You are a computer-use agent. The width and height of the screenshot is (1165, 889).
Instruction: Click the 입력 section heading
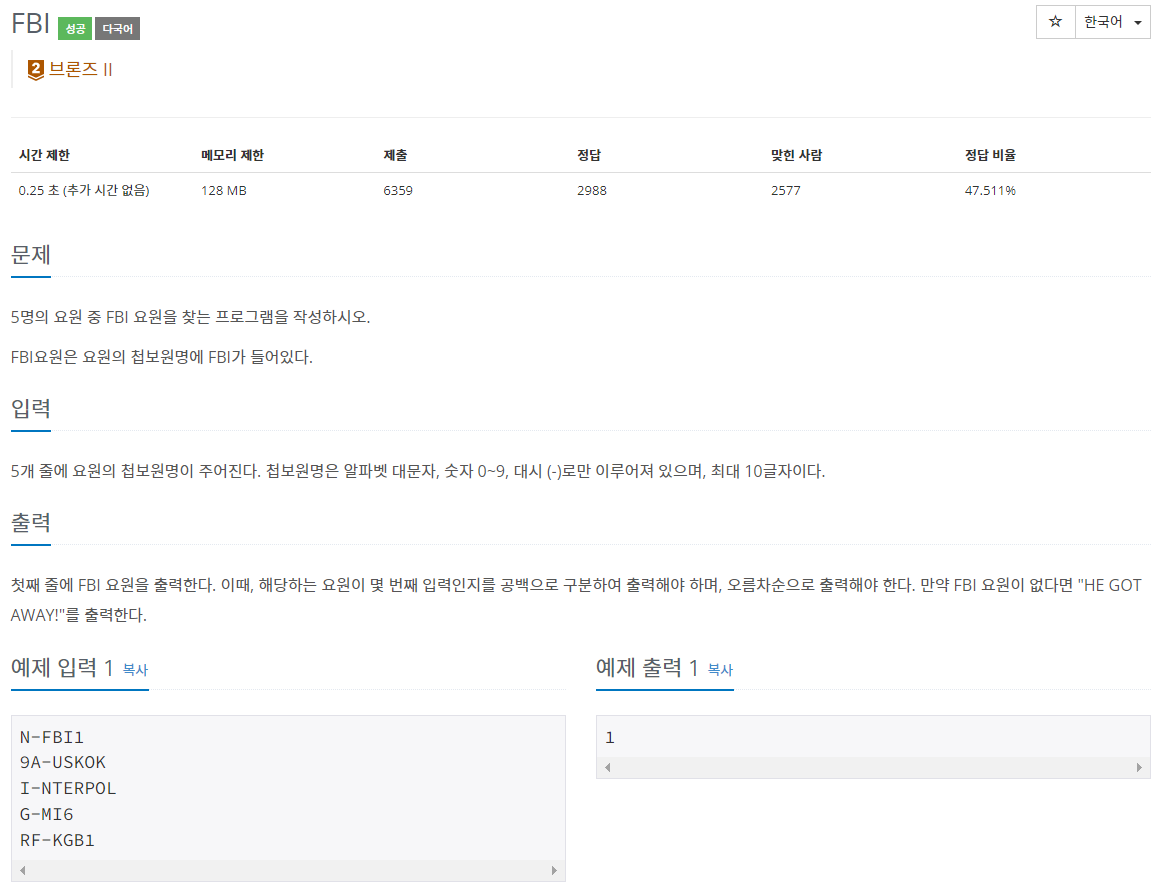click(x=30, y=408)
